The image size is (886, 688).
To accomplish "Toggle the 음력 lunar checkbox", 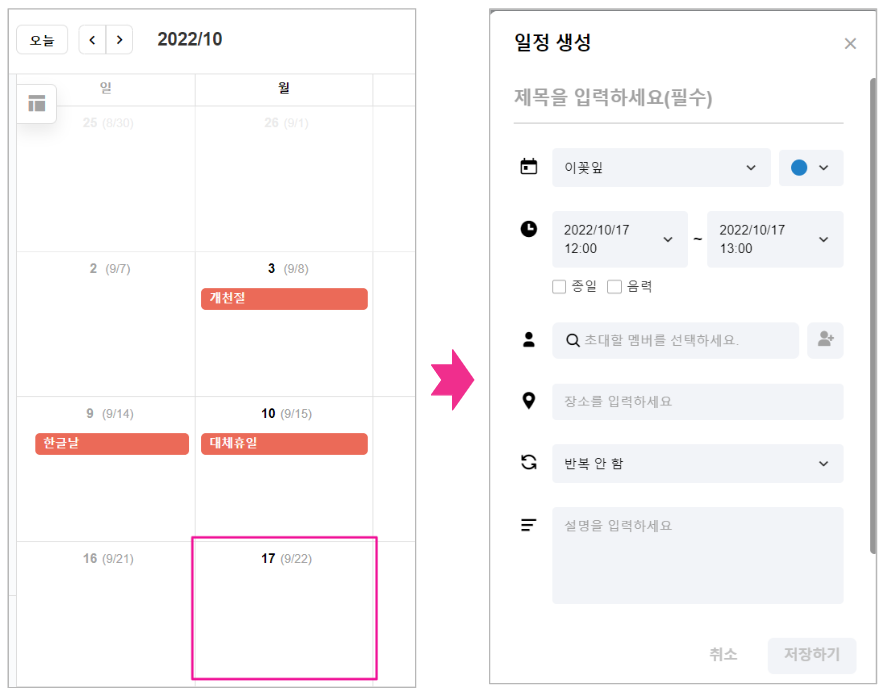I will point(615,287).
